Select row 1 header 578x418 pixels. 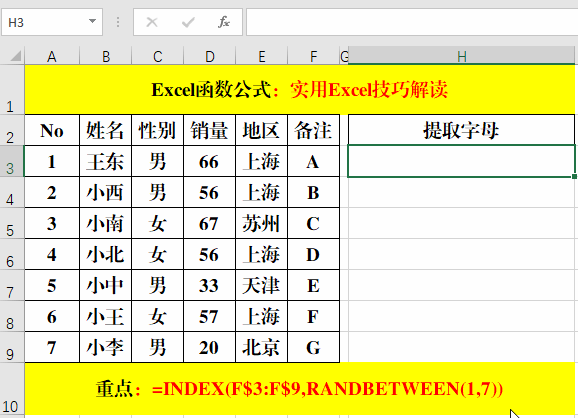(x=12, y=90)
